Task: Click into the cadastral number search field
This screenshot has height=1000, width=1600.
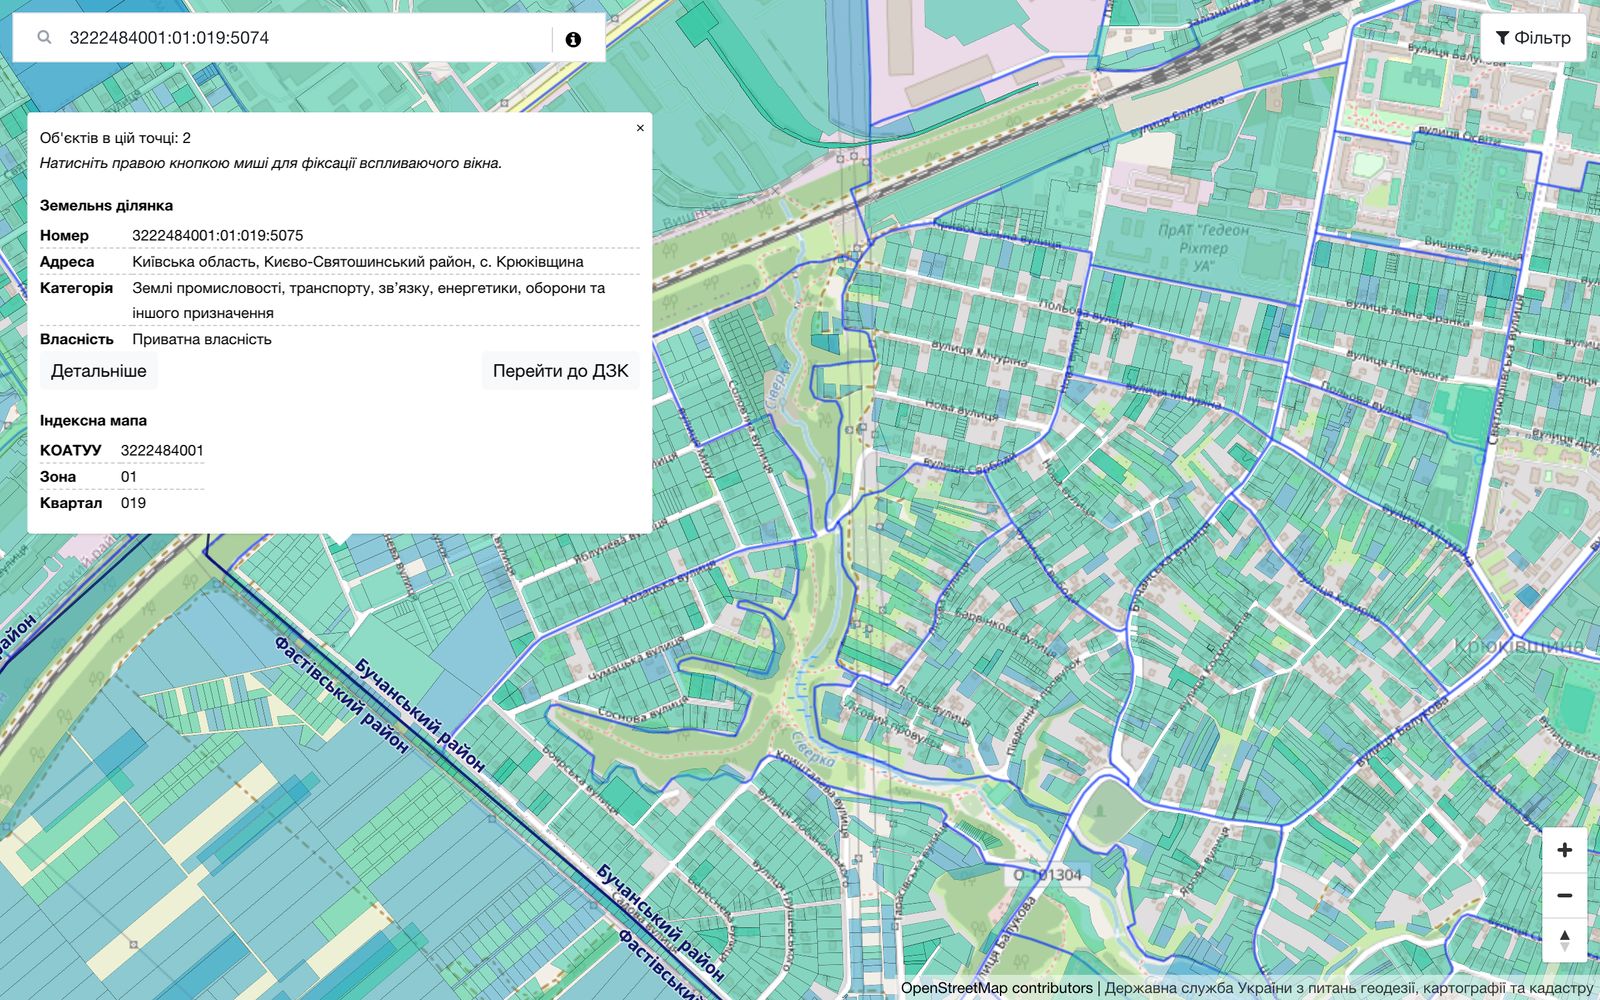Action: tap(305, 38)
